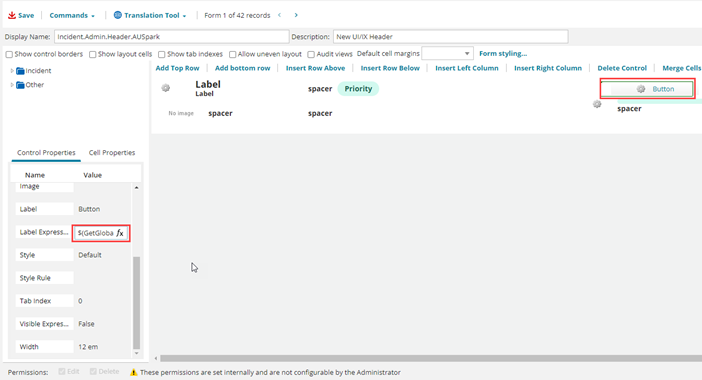
Task: Click the canvas scroll left arrow
Action: point(156,358)
